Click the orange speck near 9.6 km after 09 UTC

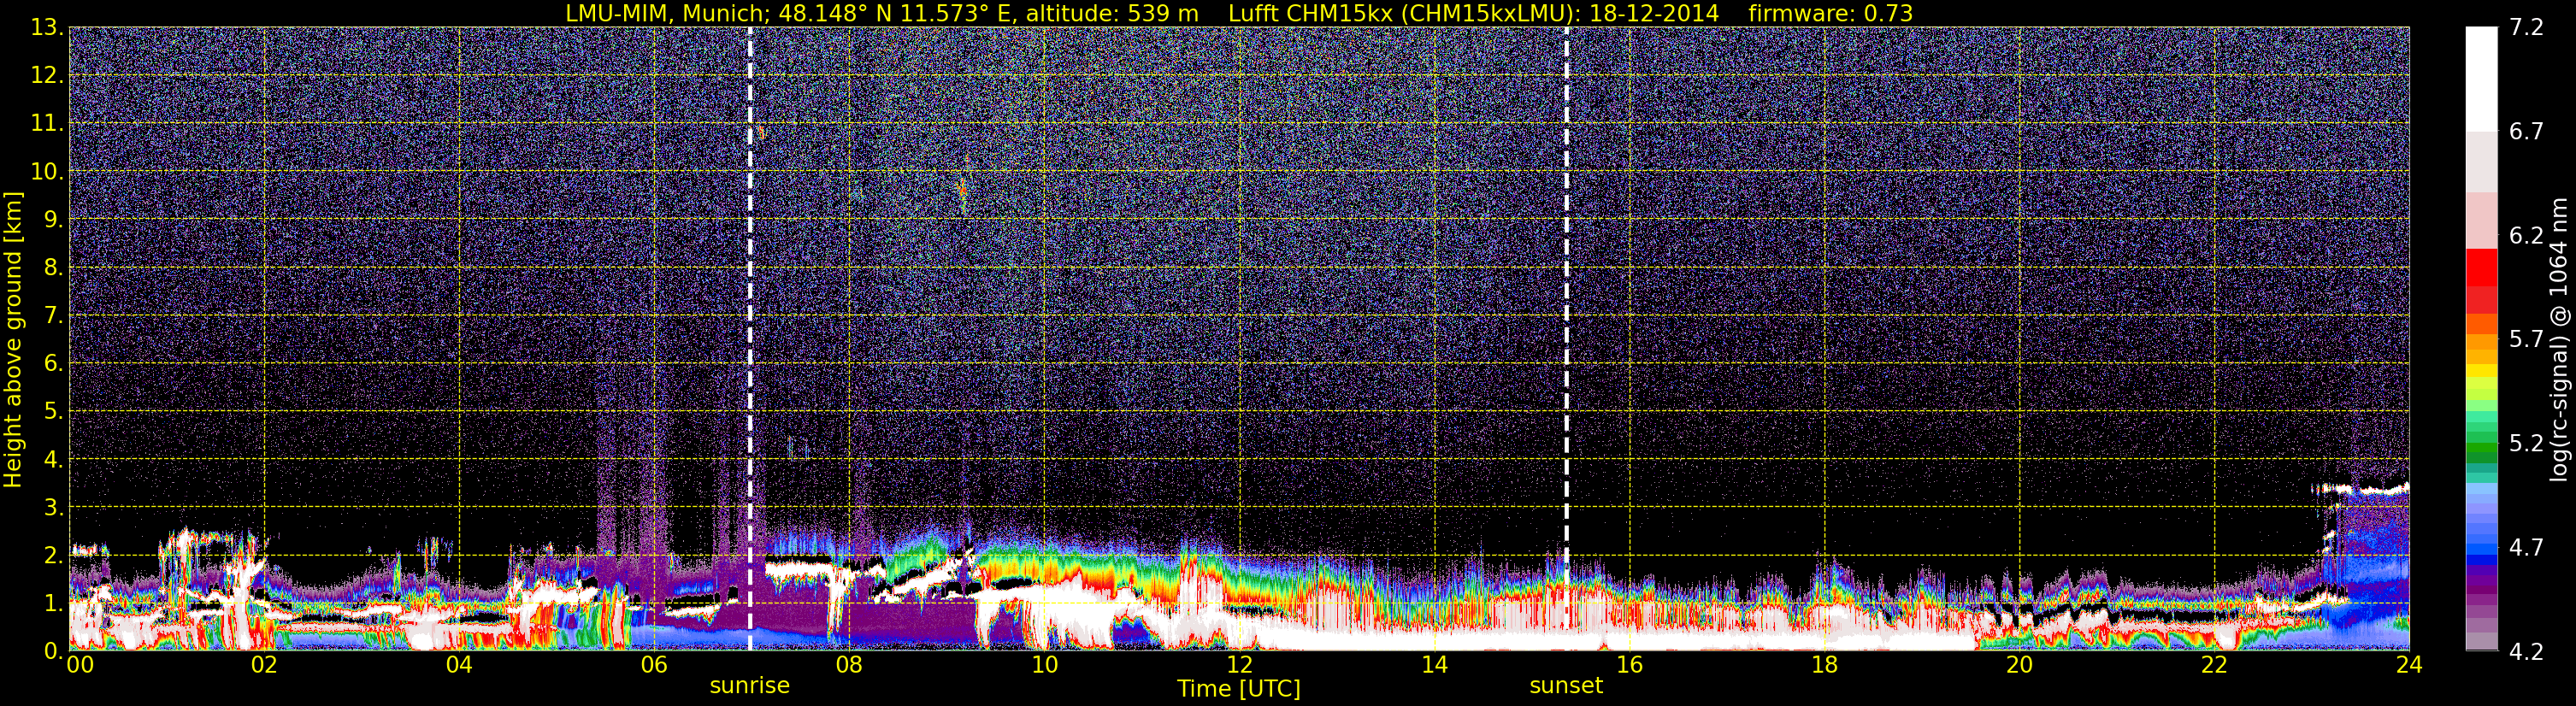(x=962, y=189)
